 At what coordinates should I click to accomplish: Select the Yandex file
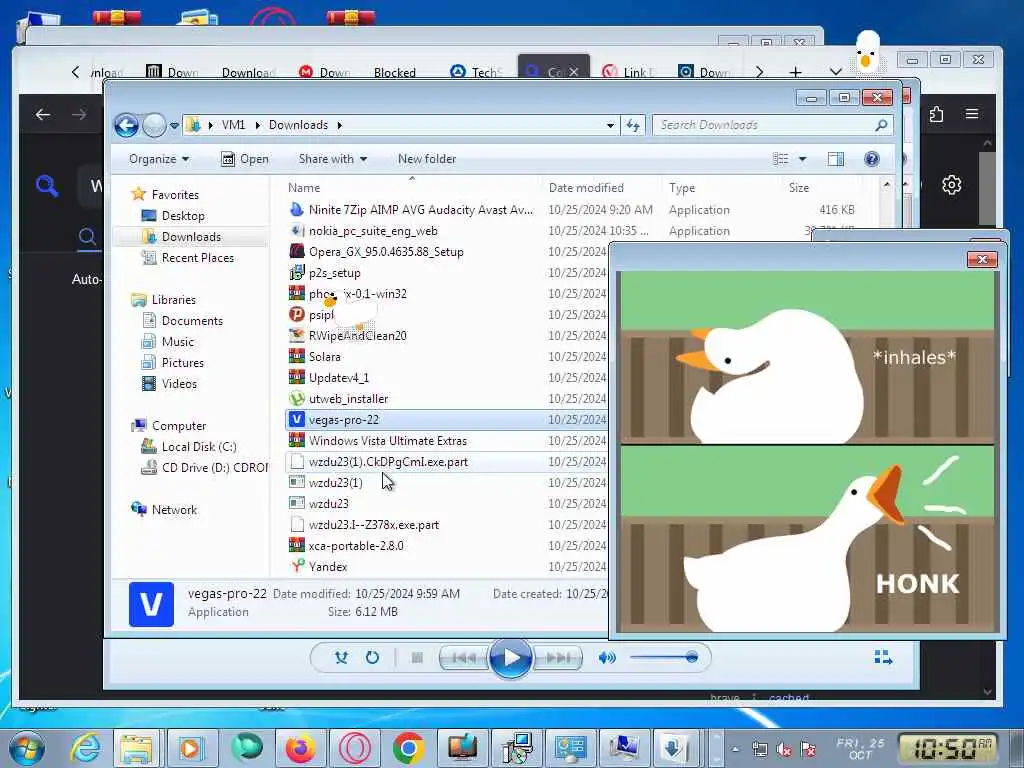click(328, 566)
